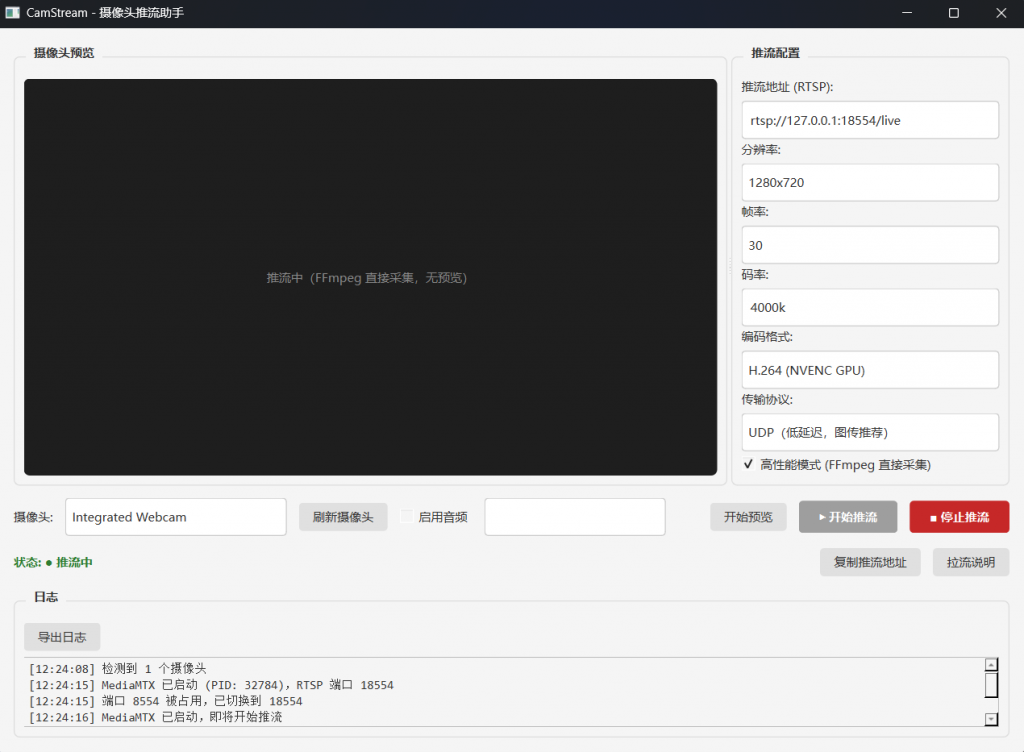Open the 拉流说明 pull stream instructions
The image size is (1024, 752).
970,562
